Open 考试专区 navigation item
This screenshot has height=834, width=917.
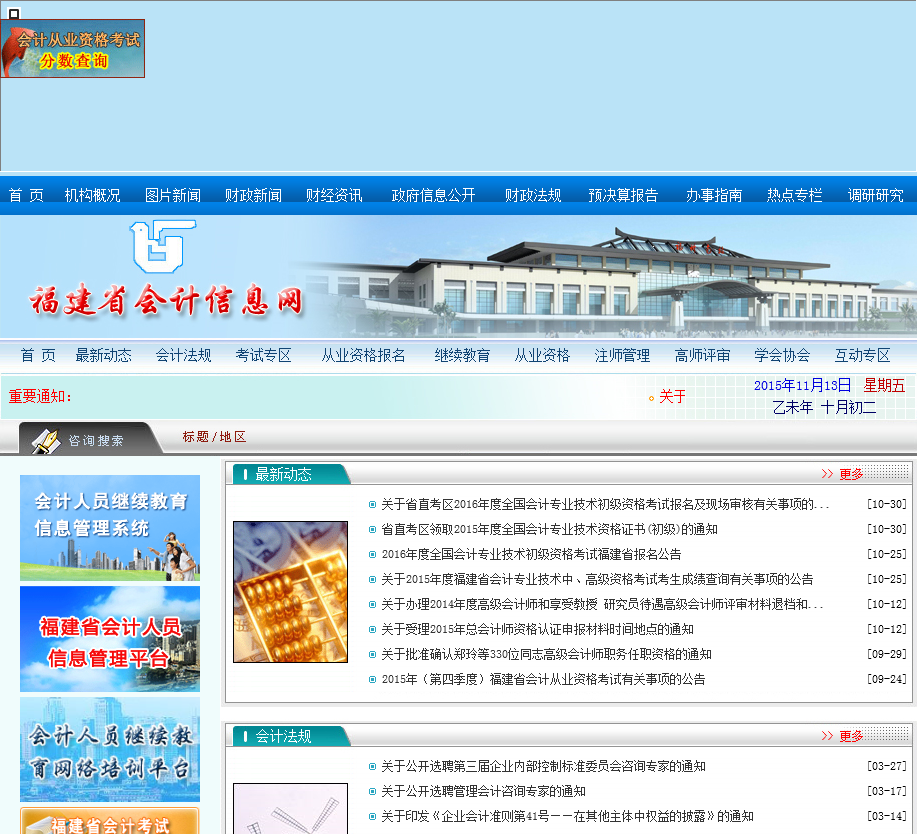[263, 356]
